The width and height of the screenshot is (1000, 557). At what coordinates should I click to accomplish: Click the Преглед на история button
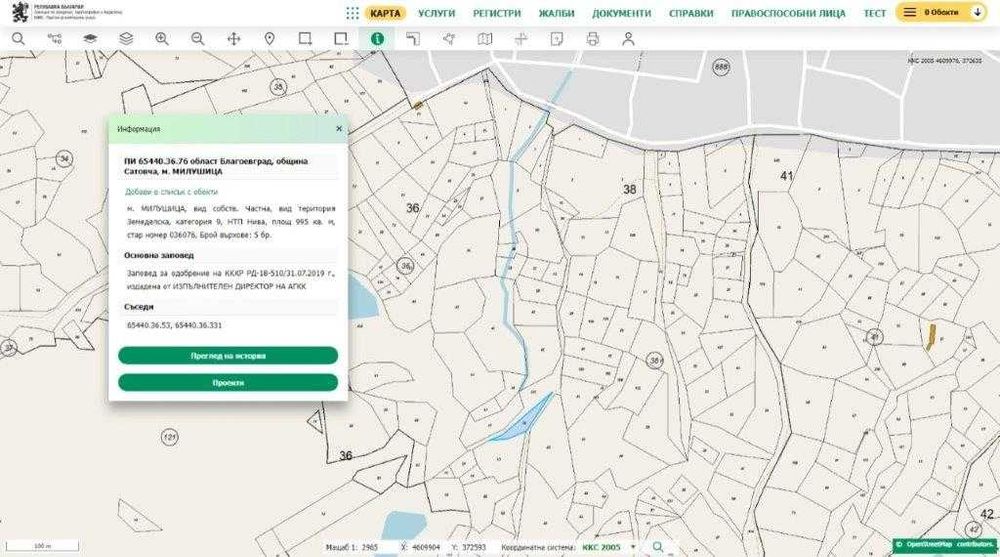click(x=228, y=356)
